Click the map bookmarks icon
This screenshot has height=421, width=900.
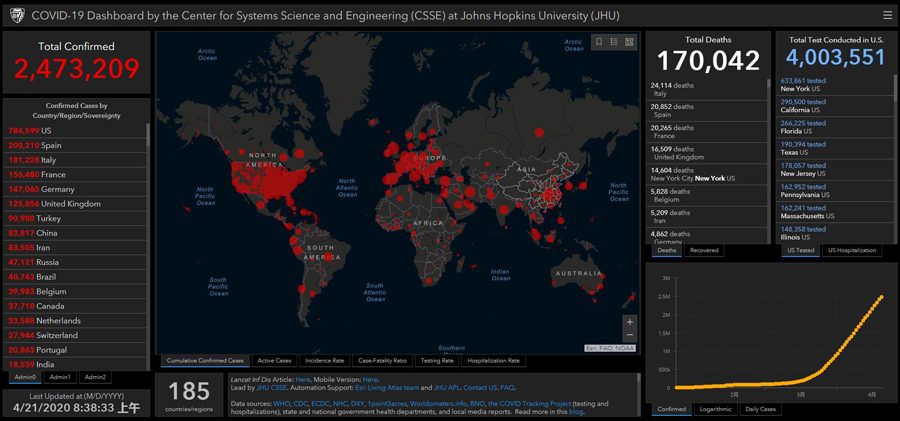click(599, 42)
